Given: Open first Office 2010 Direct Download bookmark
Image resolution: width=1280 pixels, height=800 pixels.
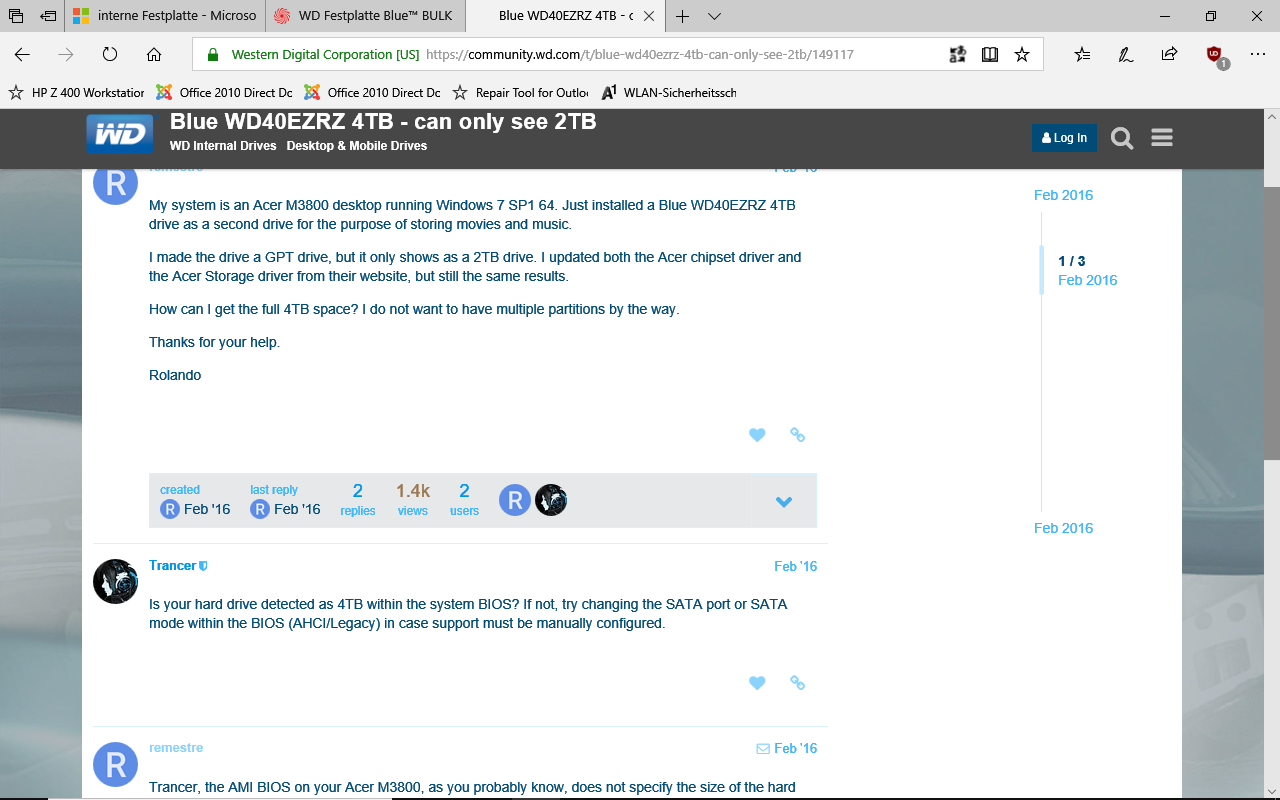Looking at the screenshot, I should tap(225, 92).
